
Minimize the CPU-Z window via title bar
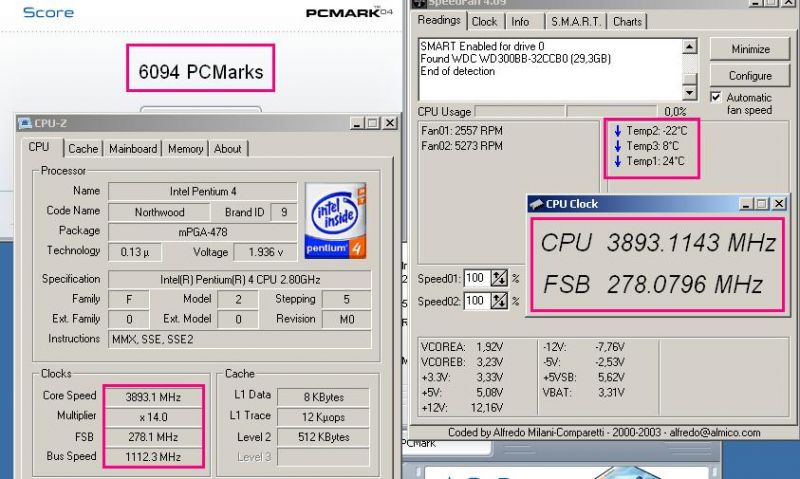tap(357, 123)
